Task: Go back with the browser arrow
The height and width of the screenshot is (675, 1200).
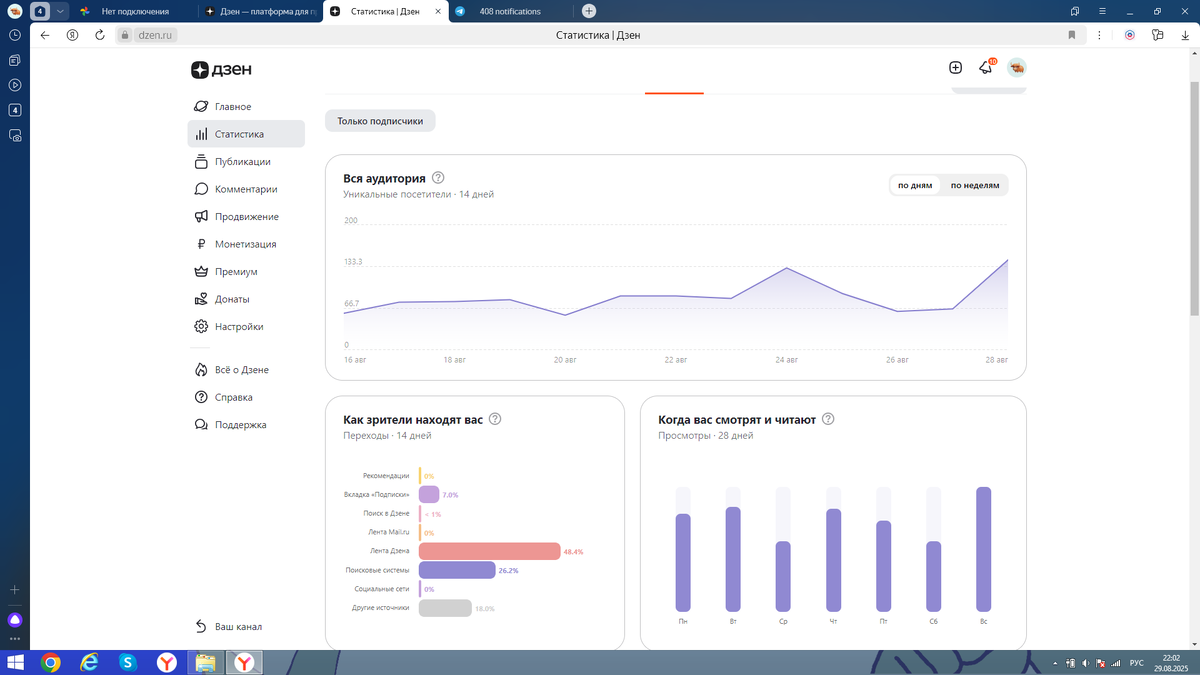Action: pyautogui.click(x=44, y=35)
